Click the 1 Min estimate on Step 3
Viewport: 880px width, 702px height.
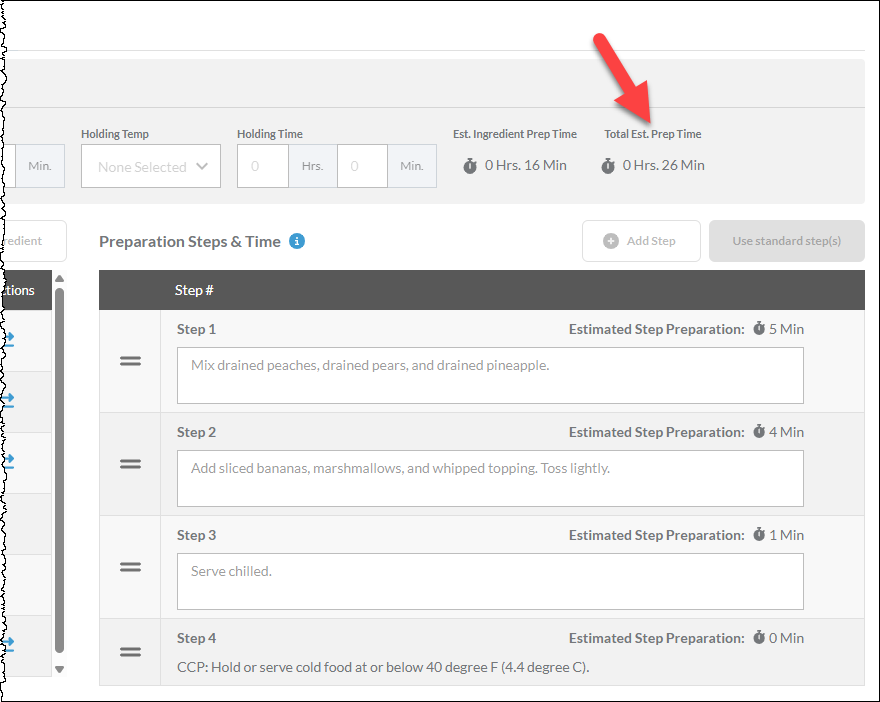point(786,535)
